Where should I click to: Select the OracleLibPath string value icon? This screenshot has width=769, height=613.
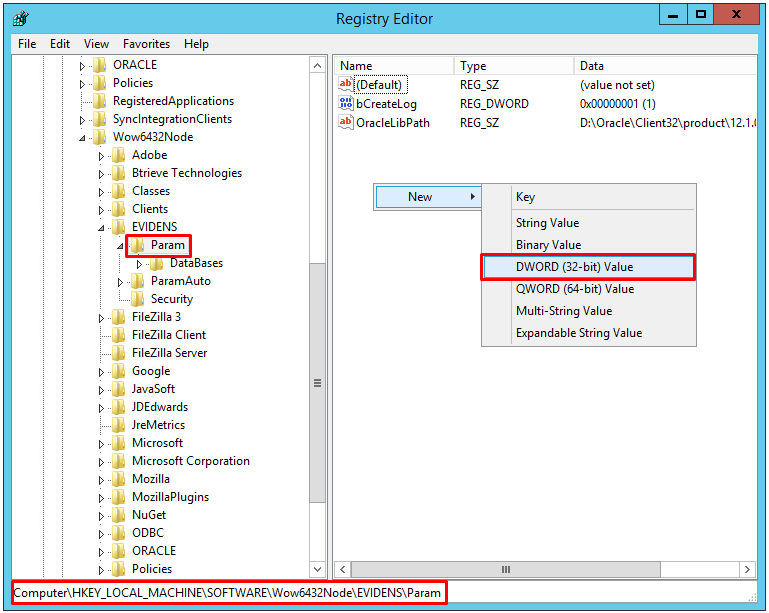(x=347, y=123)
